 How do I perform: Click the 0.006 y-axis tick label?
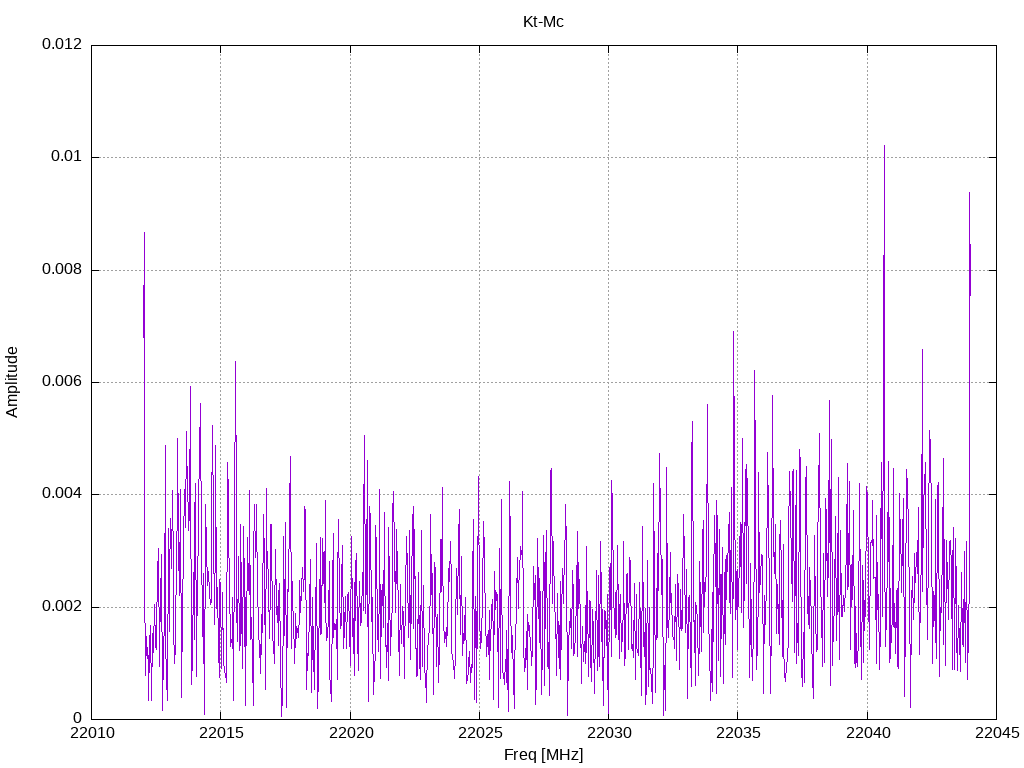click(62, 382)
